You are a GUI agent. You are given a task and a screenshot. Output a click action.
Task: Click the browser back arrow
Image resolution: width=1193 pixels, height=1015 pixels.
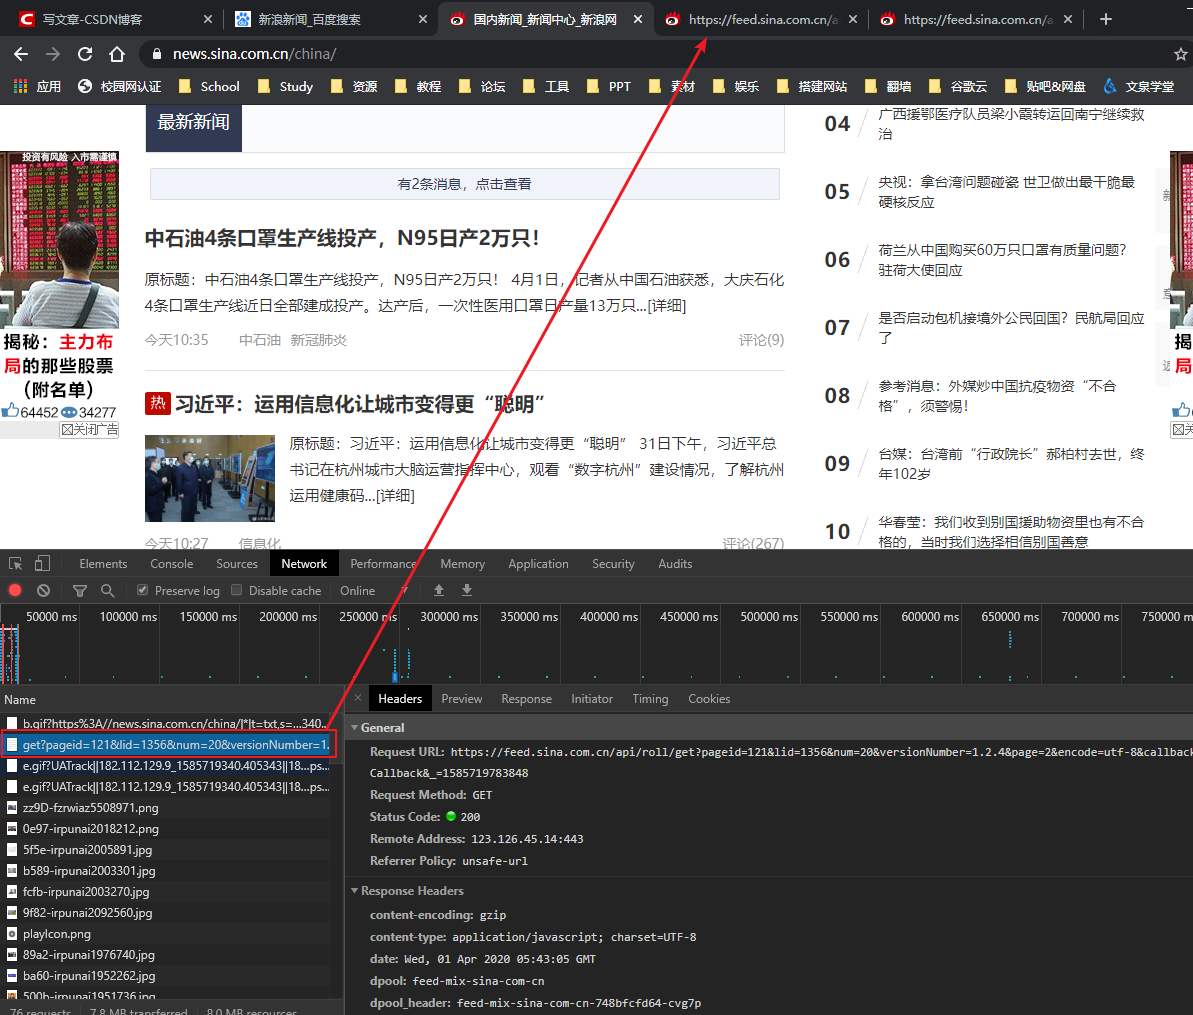[21, 54]
